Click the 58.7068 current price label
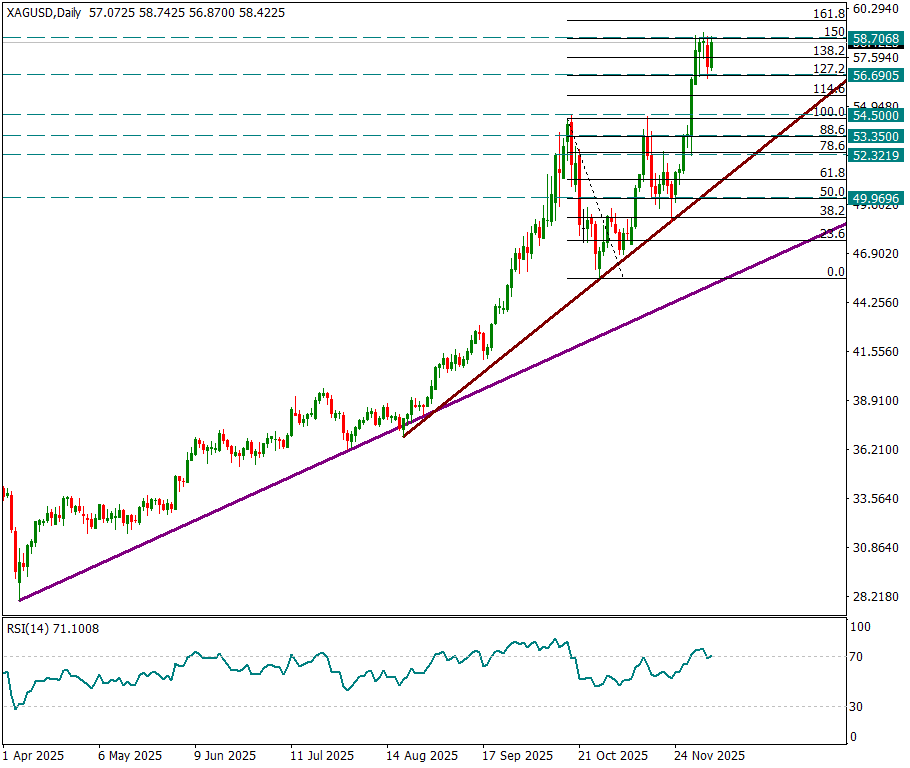Image resolution: width=910 pixels, height=768 pixels. pyautogui.click(x=877, y=38)
